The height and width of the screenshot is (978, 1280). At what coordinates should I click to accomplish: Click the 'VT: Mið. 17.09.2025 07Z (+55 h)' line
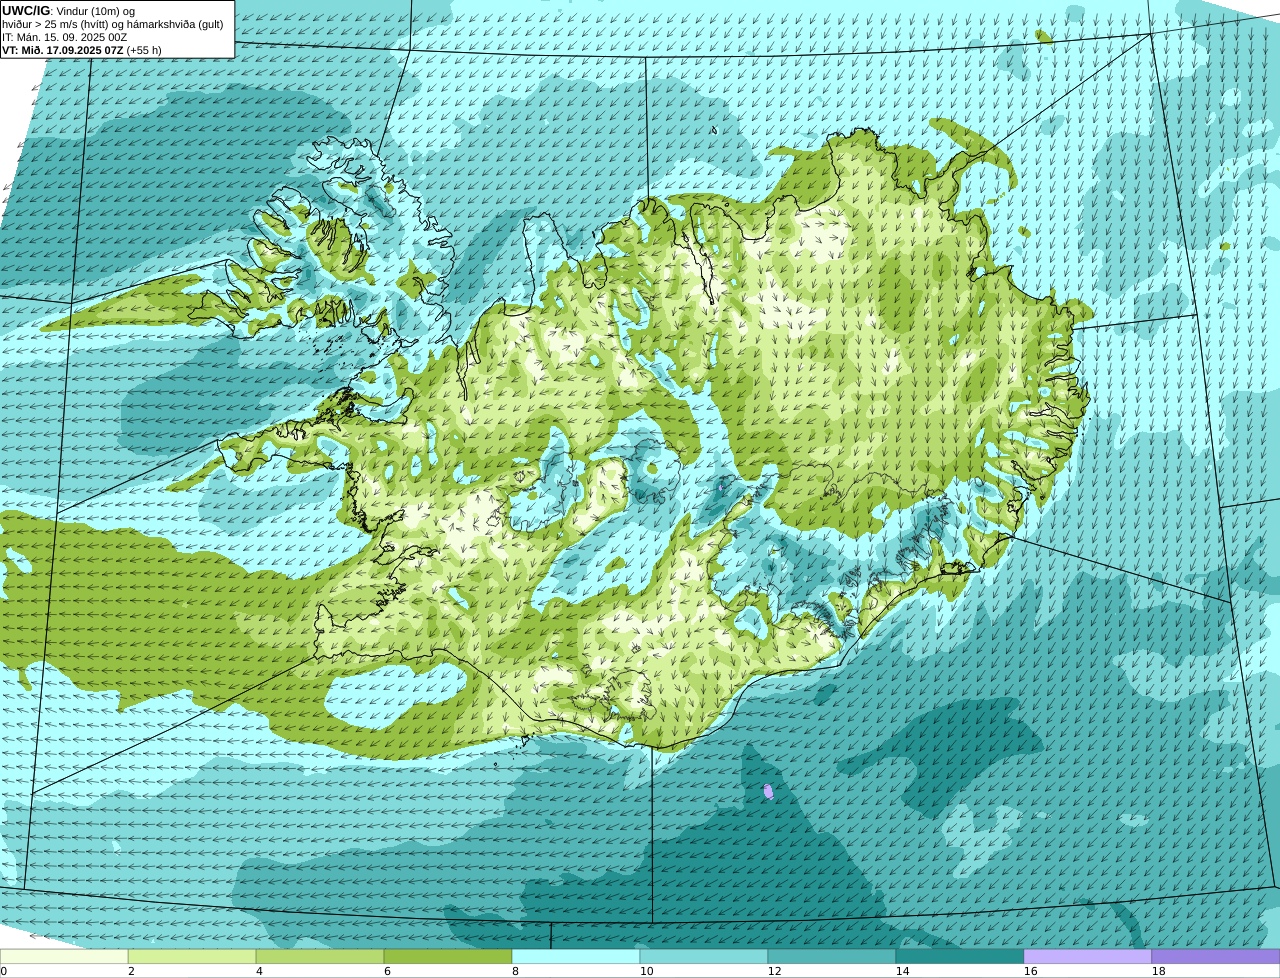point(82,49)
